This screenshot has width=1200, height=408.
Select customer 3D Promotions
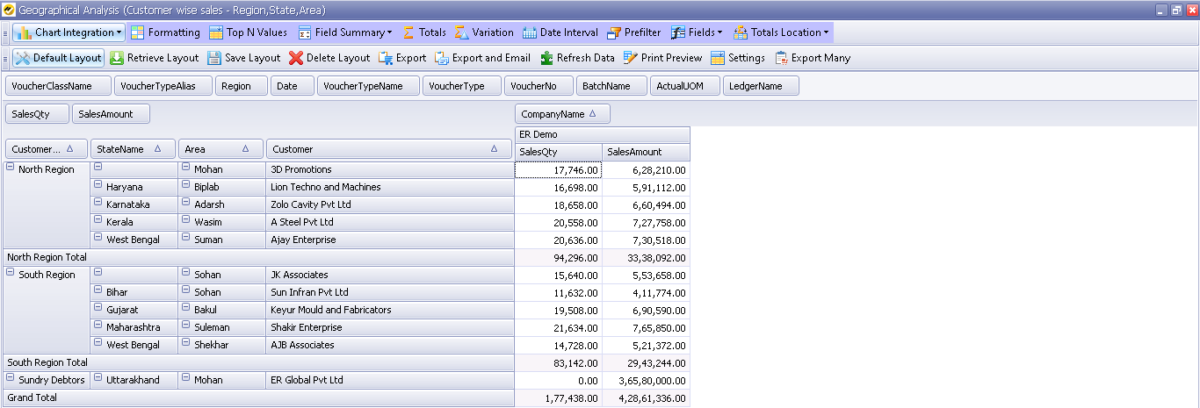pos(390,170)
